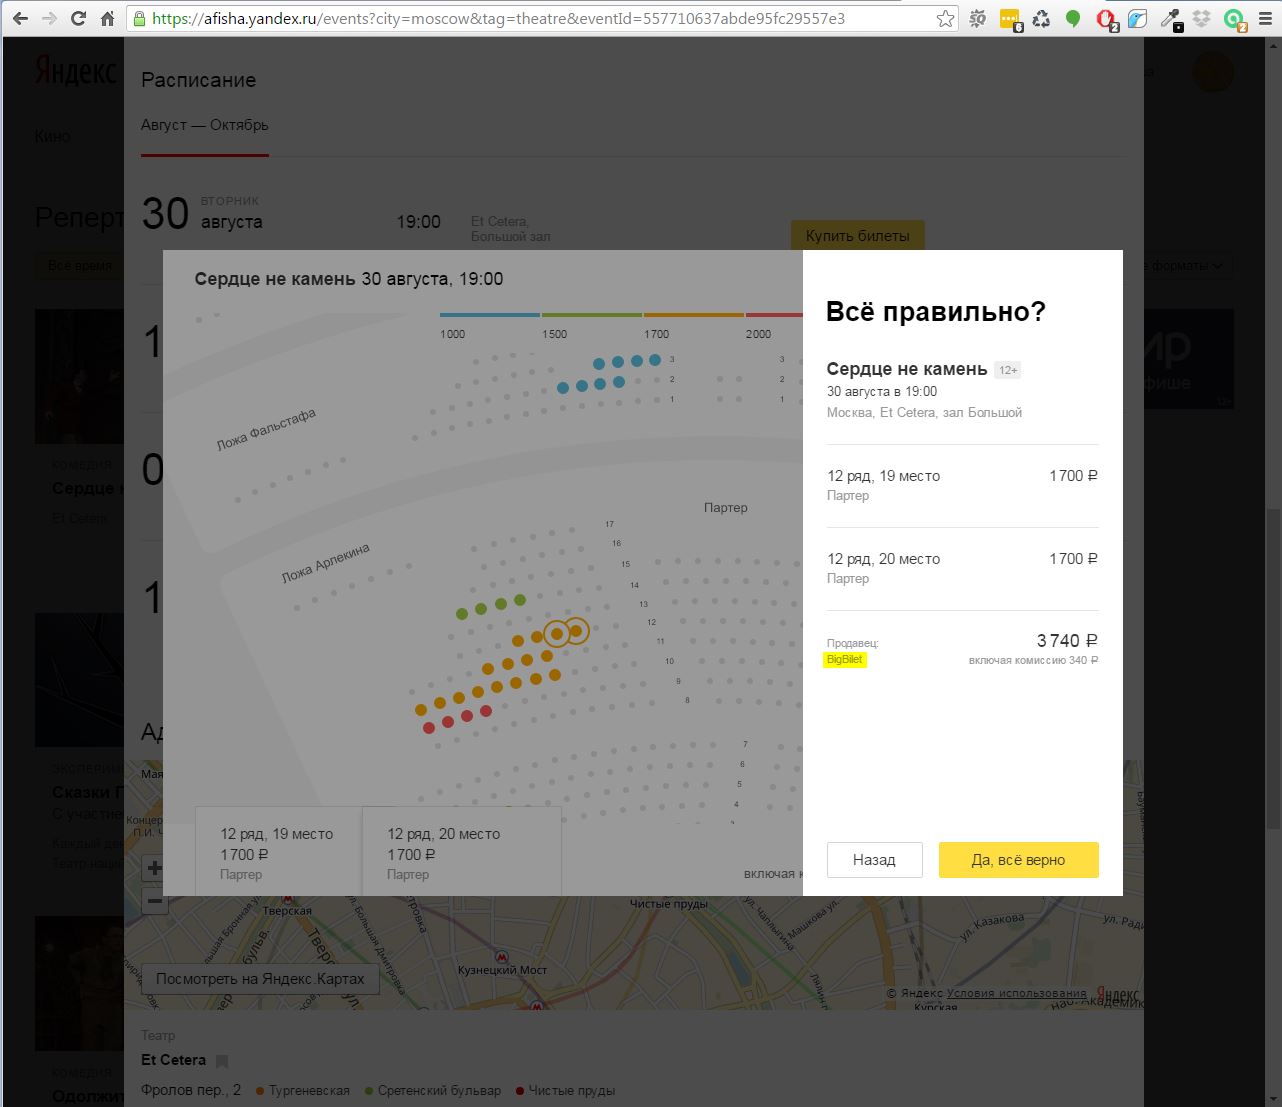Image resolution: width=1282 pixels, height=1107 pixels.
Task: Open the AdBlock extension icon
Action: [1104, 18]
